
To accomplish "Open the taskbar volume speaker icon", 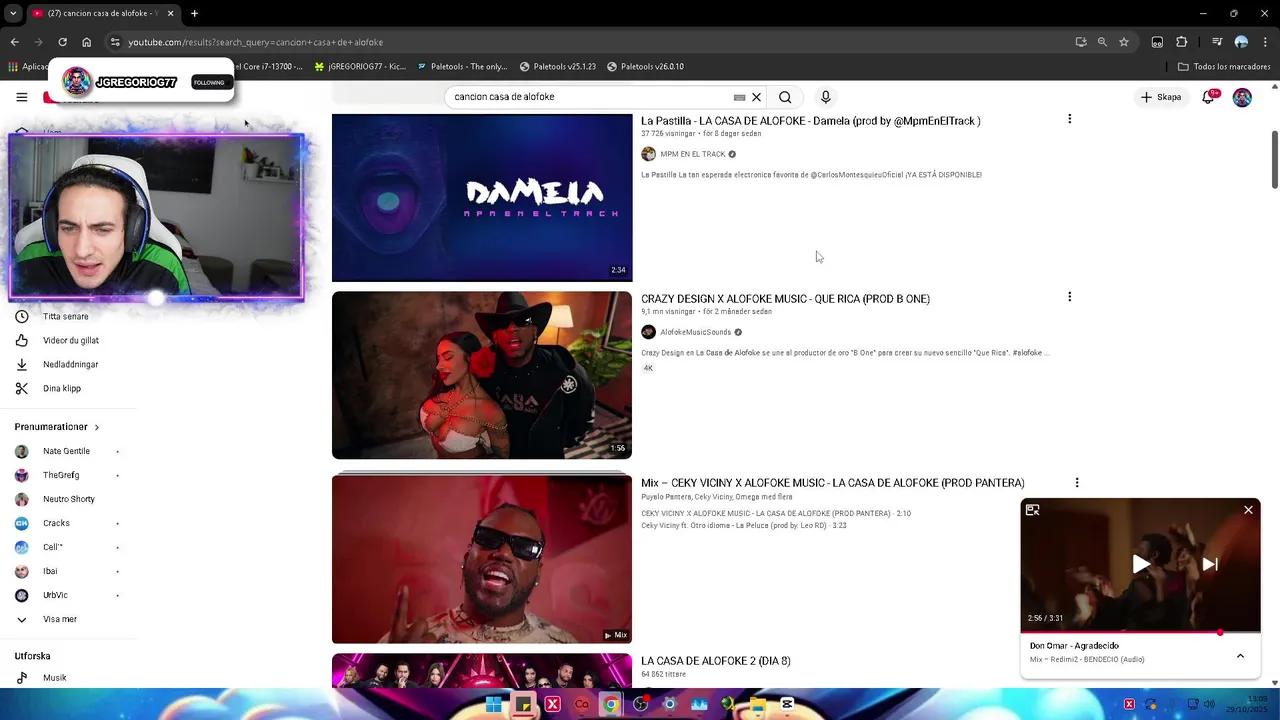I will click(1210, 704).
